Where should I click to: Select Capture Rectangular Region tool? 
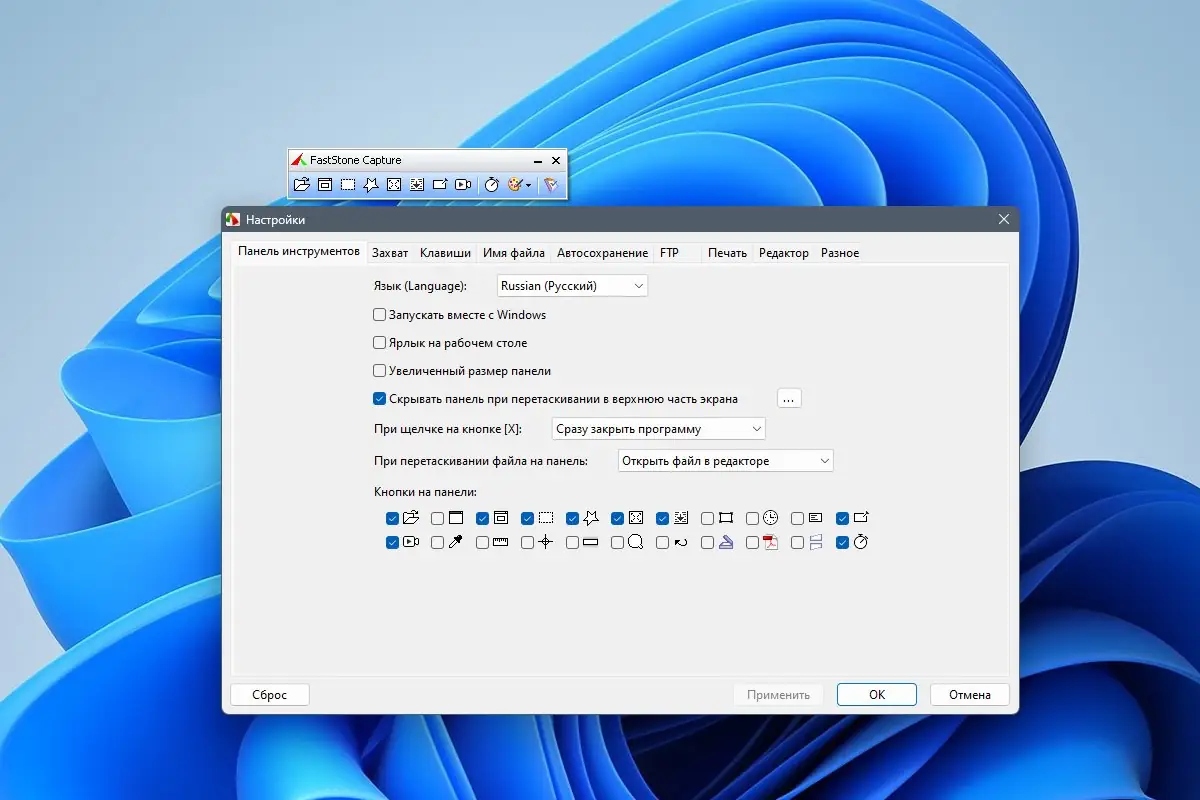pos(347,185)
